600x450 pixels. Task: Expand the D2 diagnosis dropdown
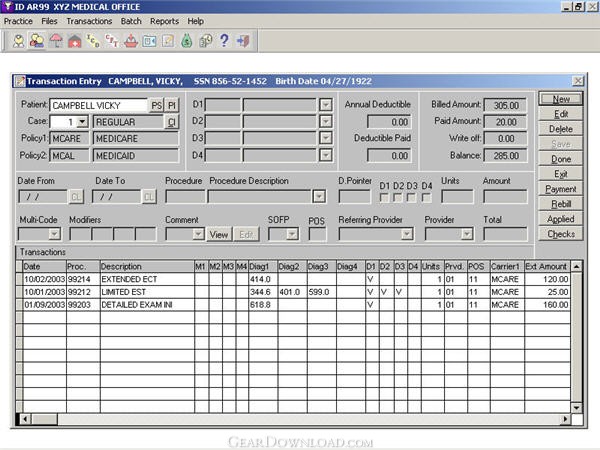click(x=326, y=121)
